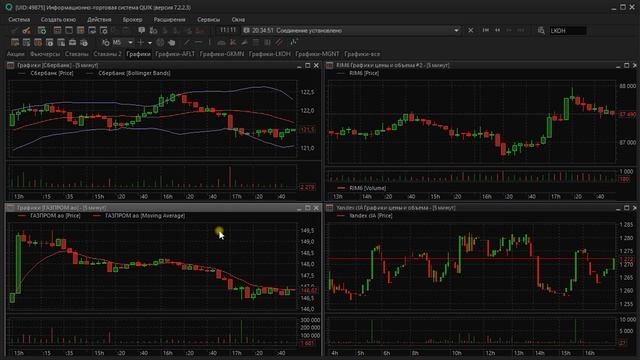
Task: Select the Графики tab
Action: [138, 54]
